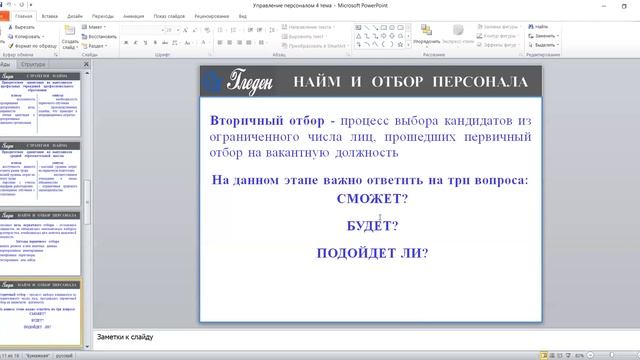
Task: Click the font name combo box
Action: coord(142,30)
